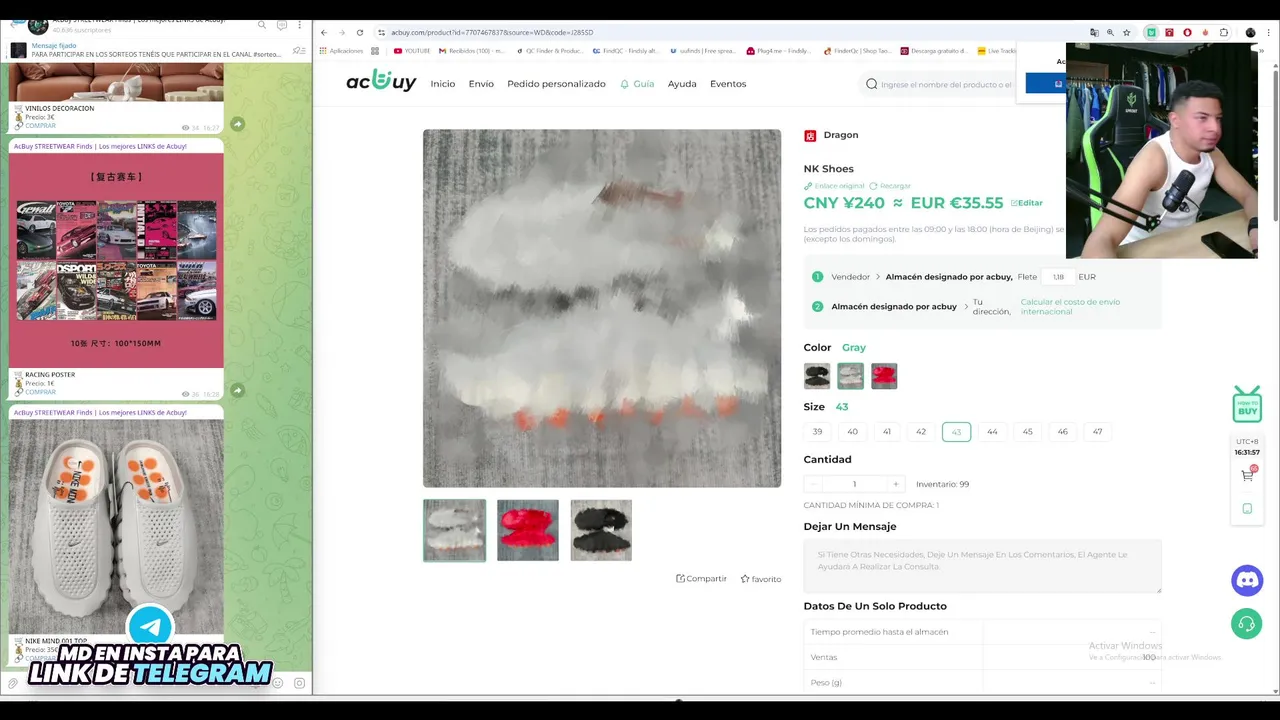
Task: Select size 46
Action: tap(1062, 432)
